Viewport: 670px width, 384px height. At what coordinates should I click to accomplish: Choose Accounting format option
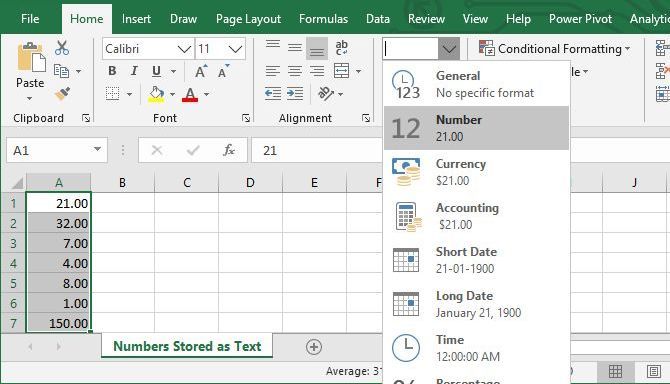coord(476,216)
